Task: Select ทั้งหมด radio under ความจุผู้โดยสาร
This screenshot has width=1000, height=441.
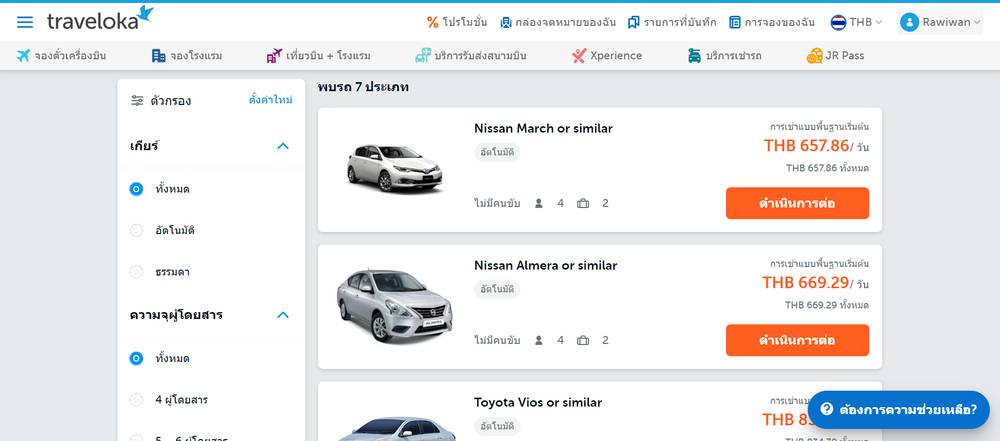Action: (x=136, y=359)
